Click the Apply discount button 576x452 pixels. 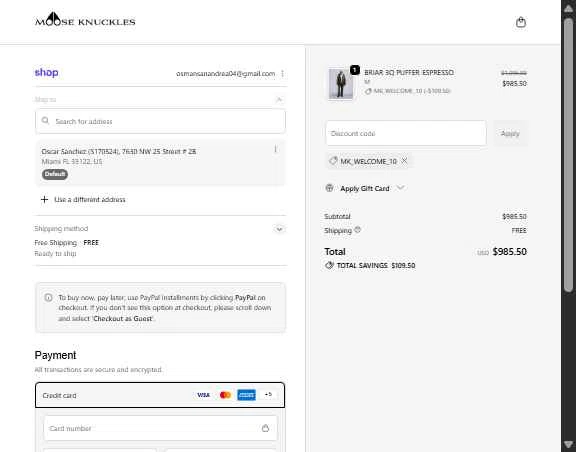(510, 133)
